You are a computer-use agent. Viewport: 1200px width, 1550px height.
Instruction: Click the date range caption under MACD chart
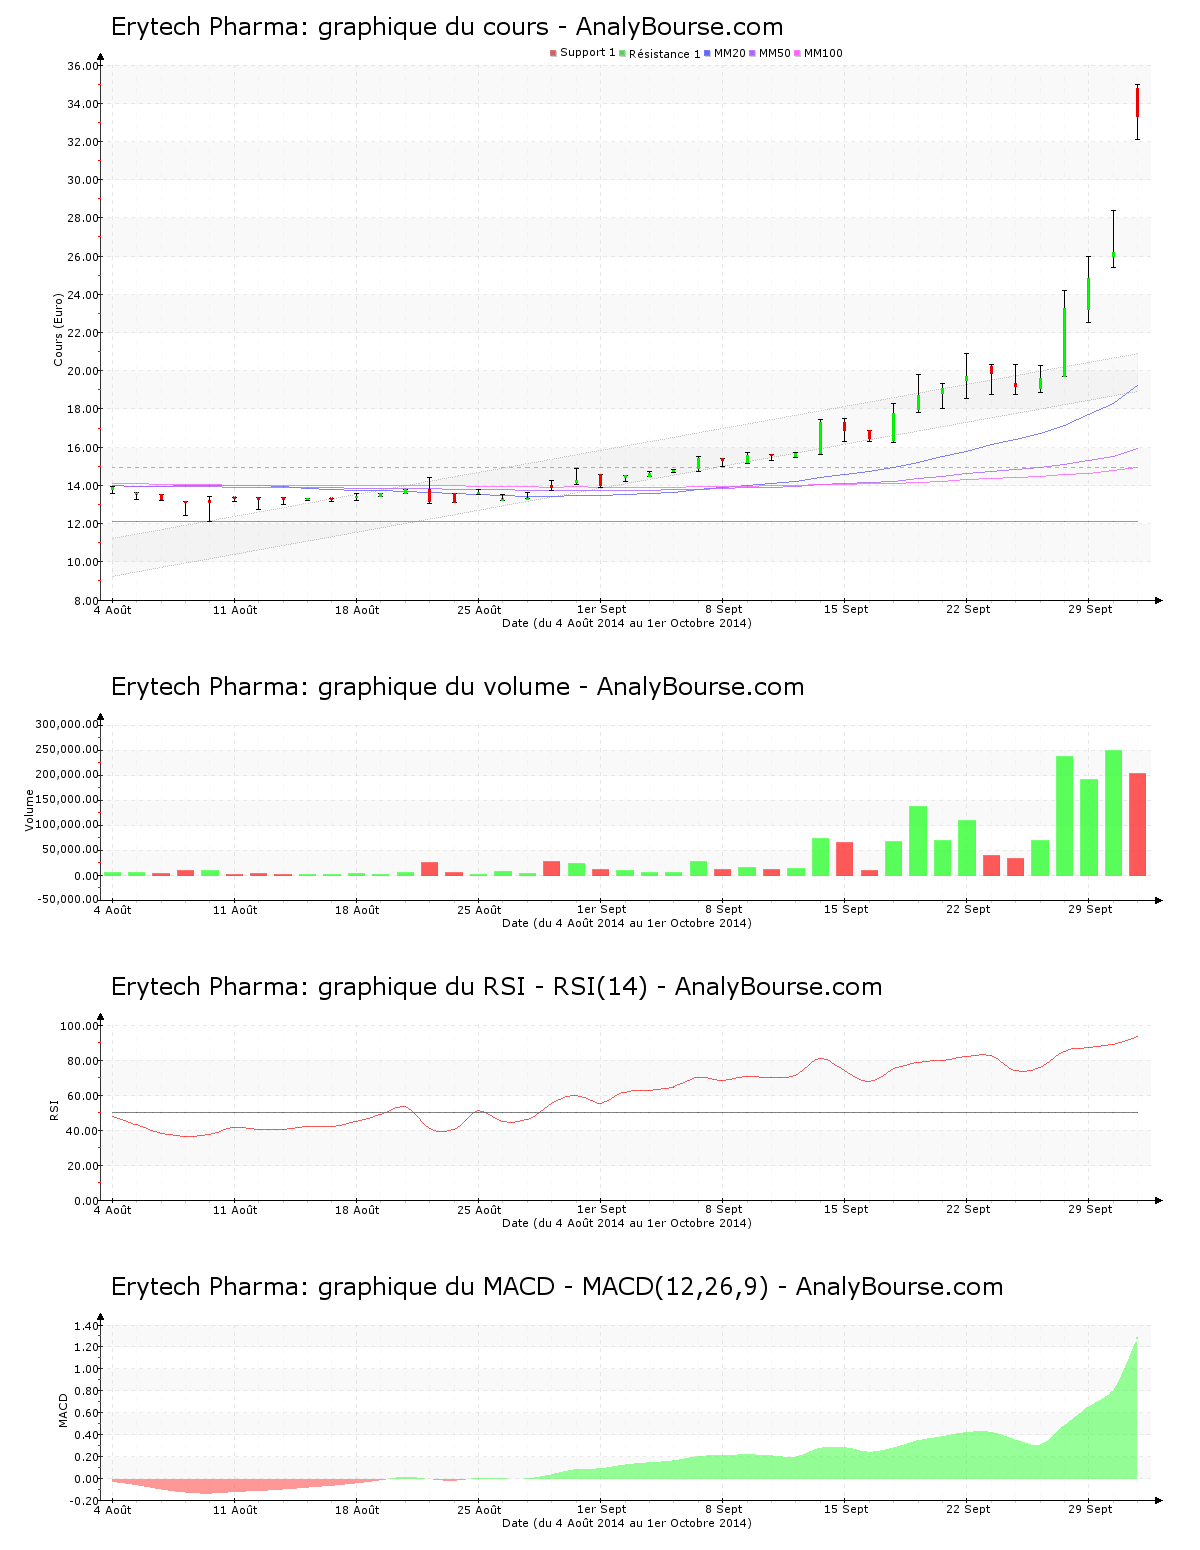626,1523
